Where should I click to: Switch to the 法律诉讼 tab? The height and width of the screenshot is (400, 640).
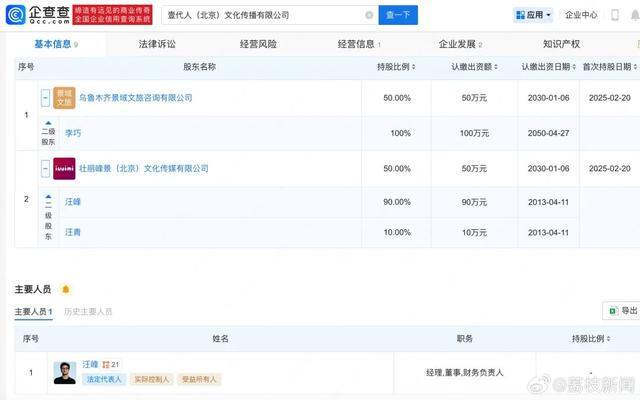coord(158,44)
